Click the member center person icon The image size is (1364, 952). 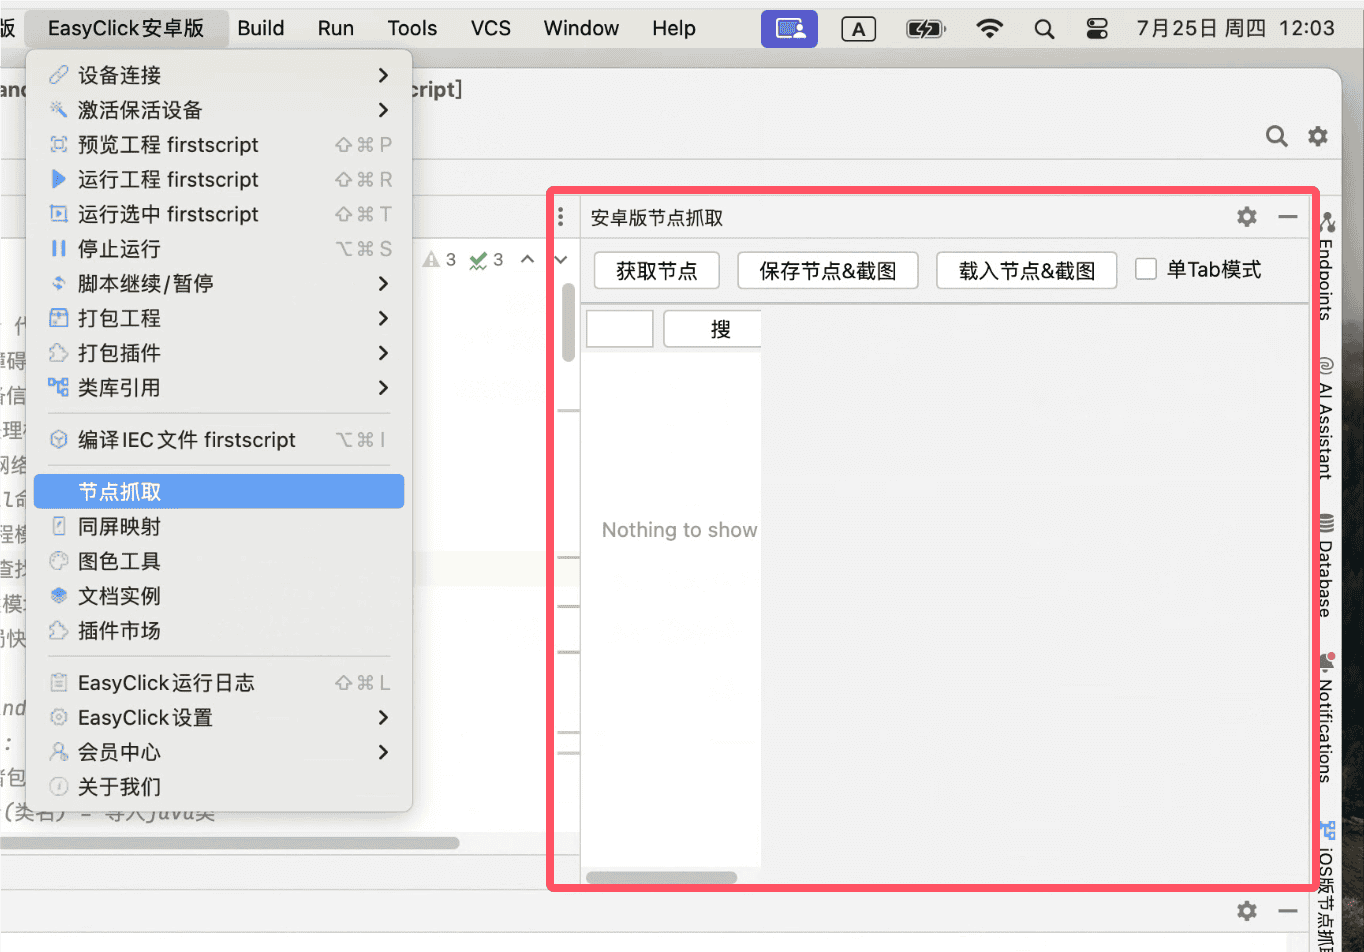point(59,752)
